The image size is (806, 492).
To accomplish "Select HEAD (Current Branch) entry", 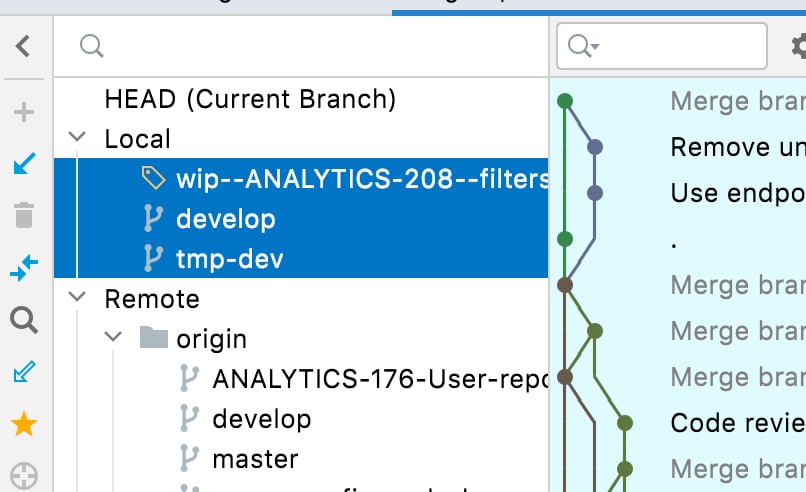I will pos(250,99).
